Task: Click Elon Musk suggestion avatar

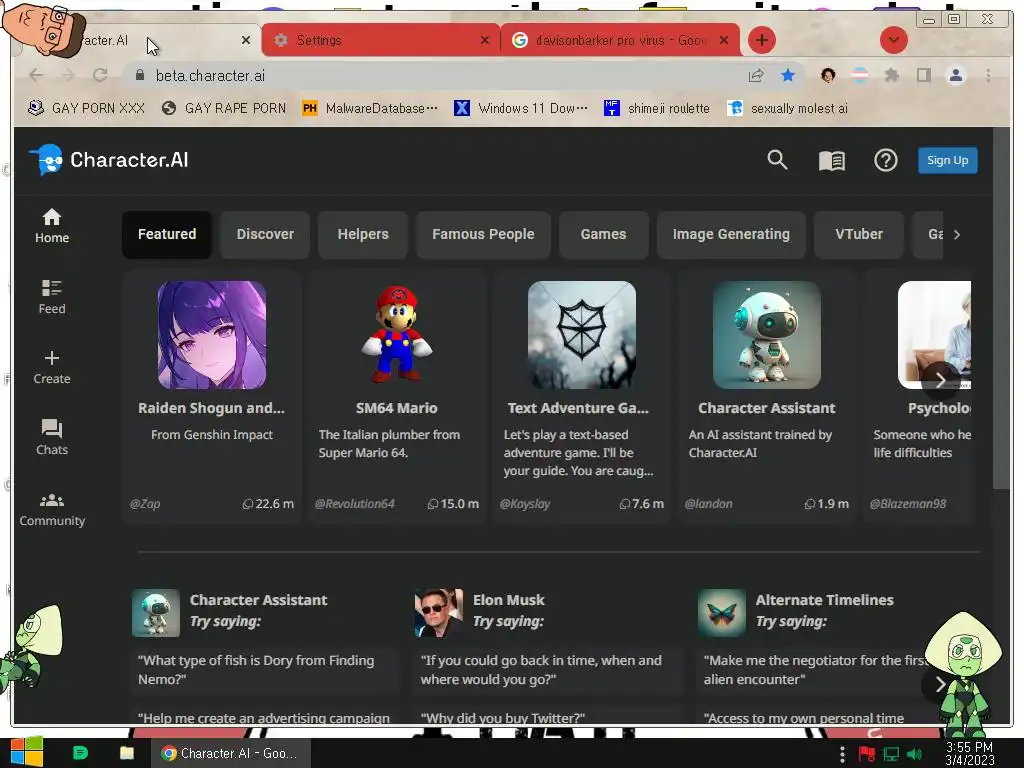Action: tap(439, 613)
